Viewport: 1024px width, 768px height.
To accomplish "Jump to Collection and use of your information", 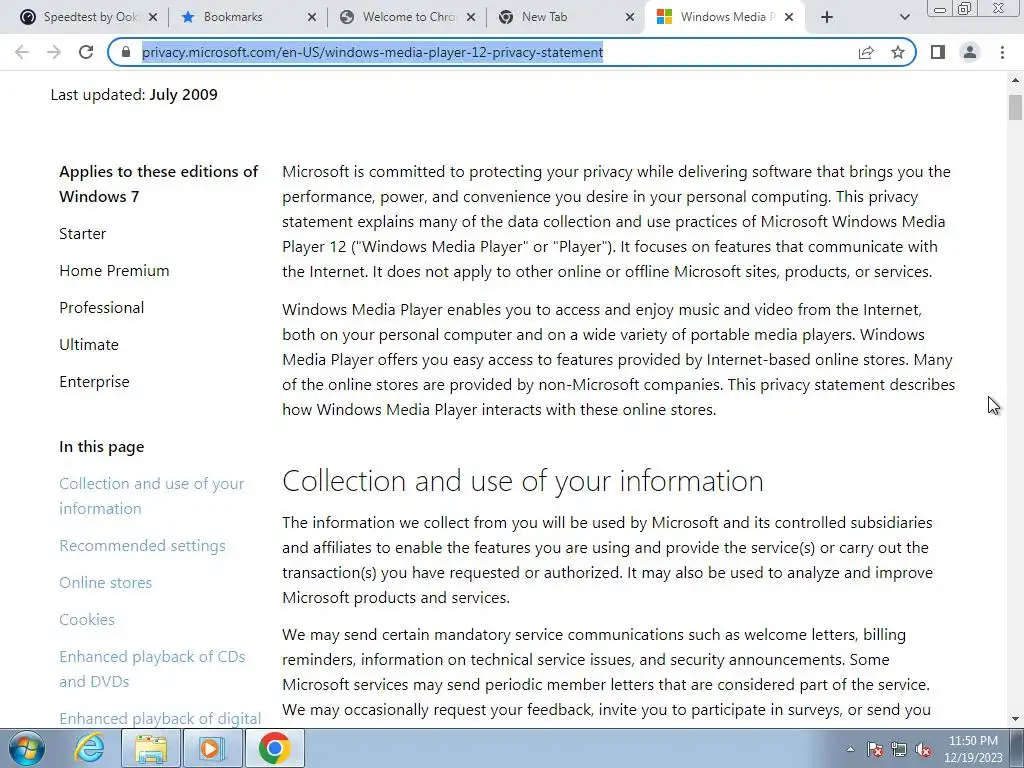I will pos(152,496).
